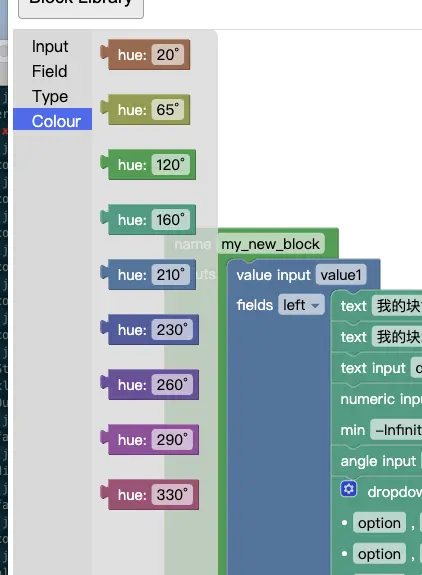Pick the hue 210° colour block
This screenshot has width=422, height=575.
click(148, 275)
